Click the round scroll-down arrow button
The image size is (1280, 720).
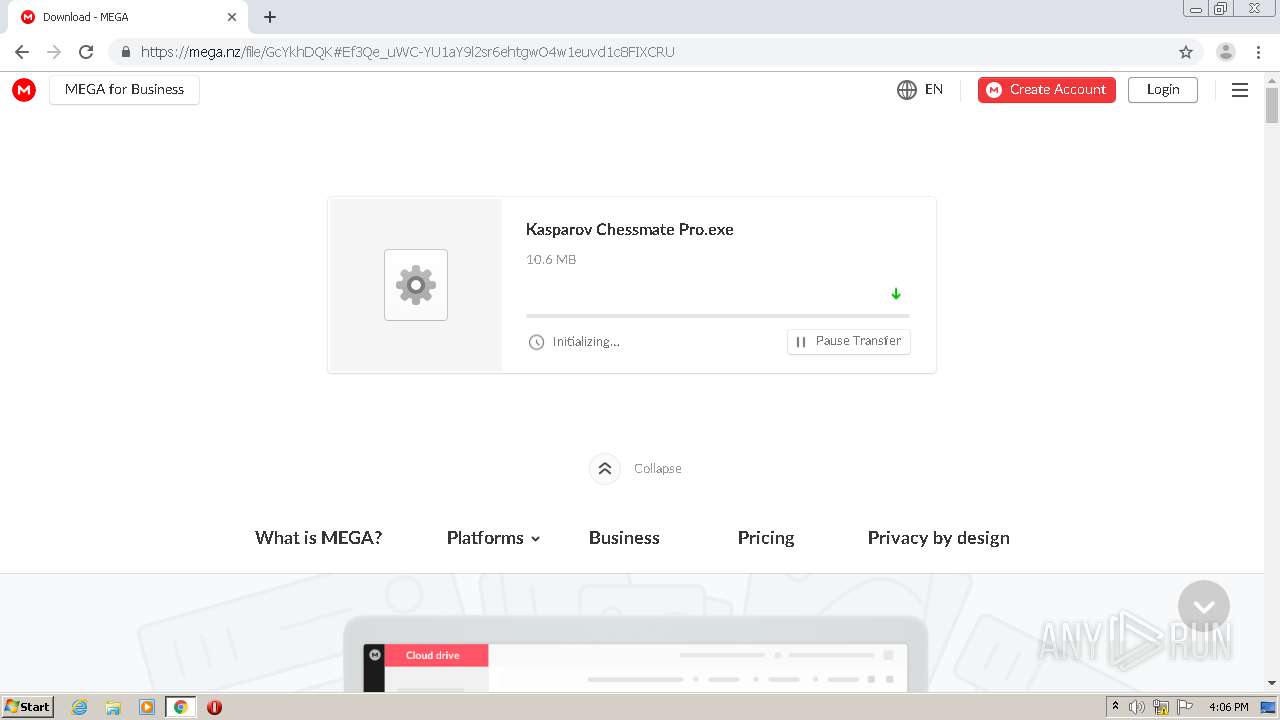click(x=1204, y=606)
